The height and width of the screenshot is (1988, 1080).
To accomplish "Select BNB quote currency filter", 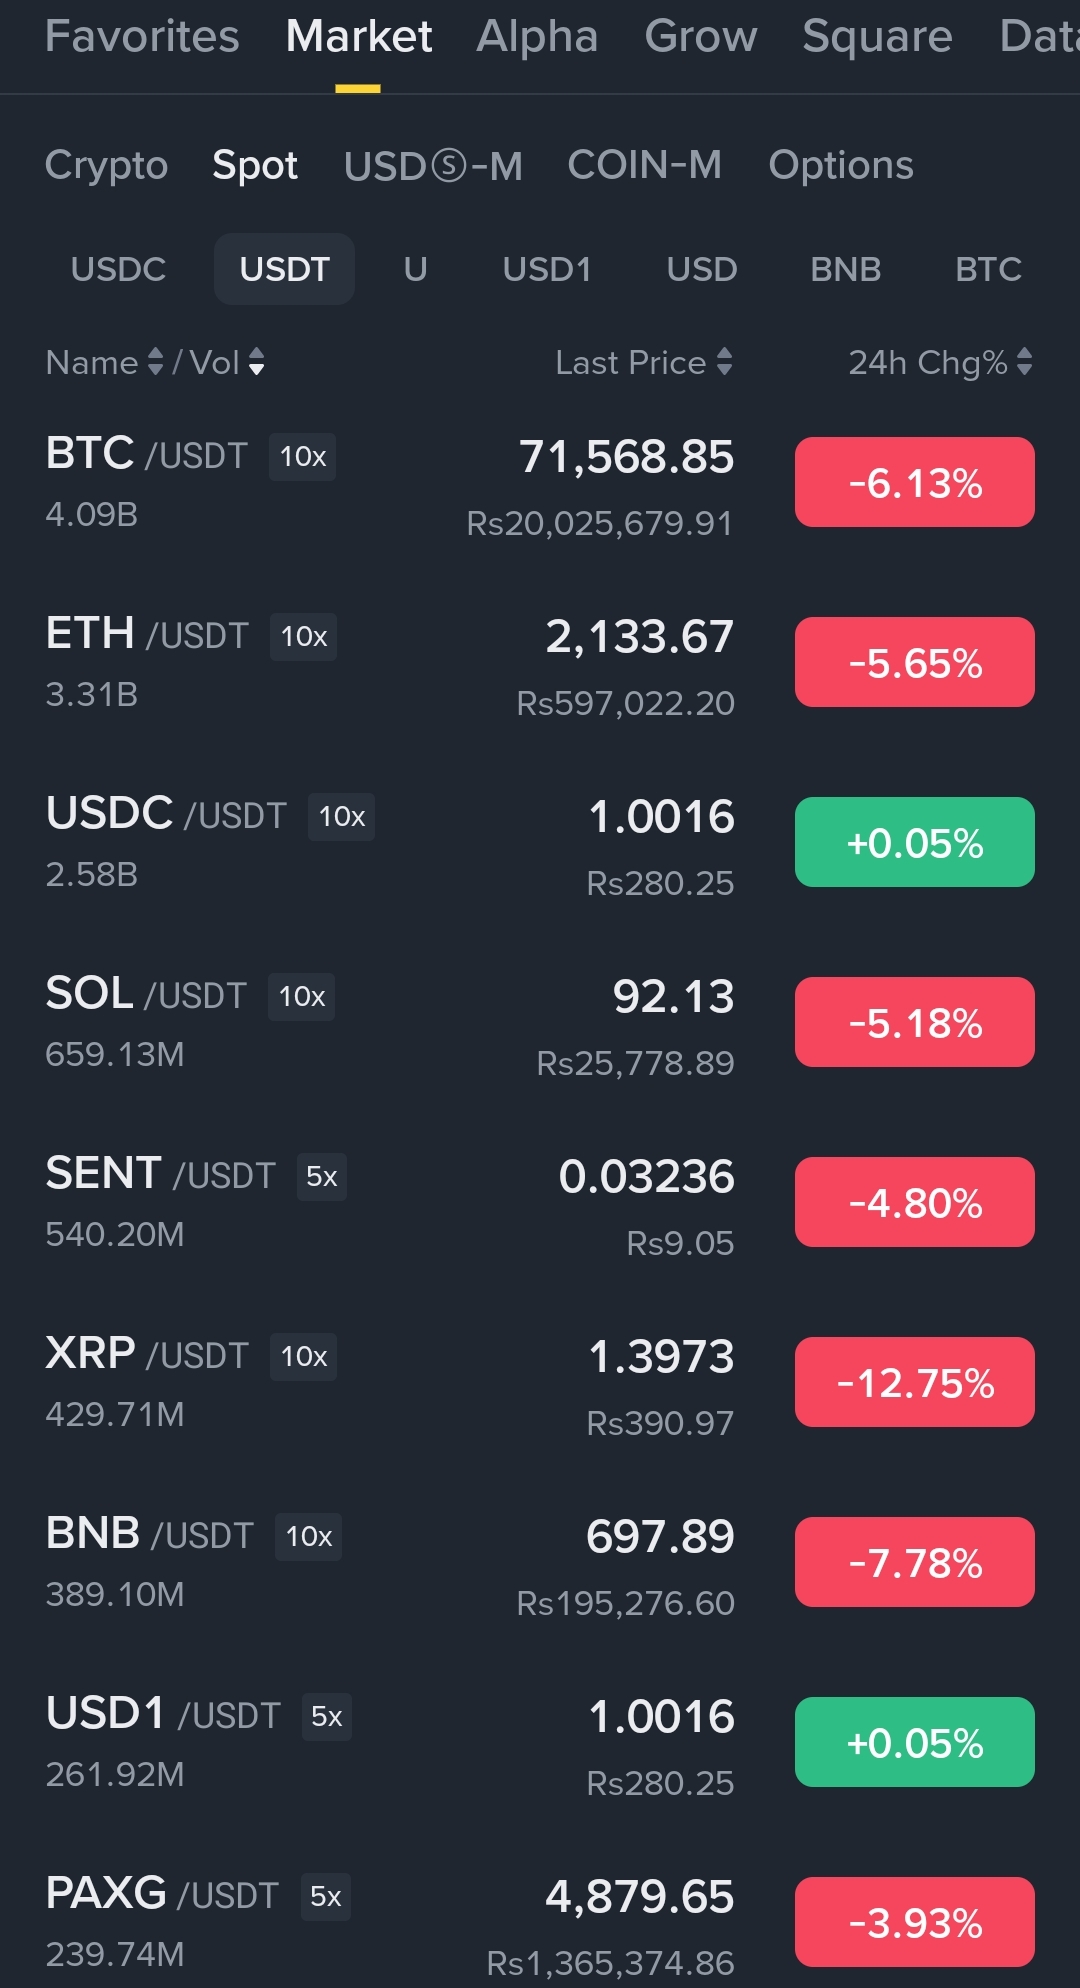I will tap(845, 270).
